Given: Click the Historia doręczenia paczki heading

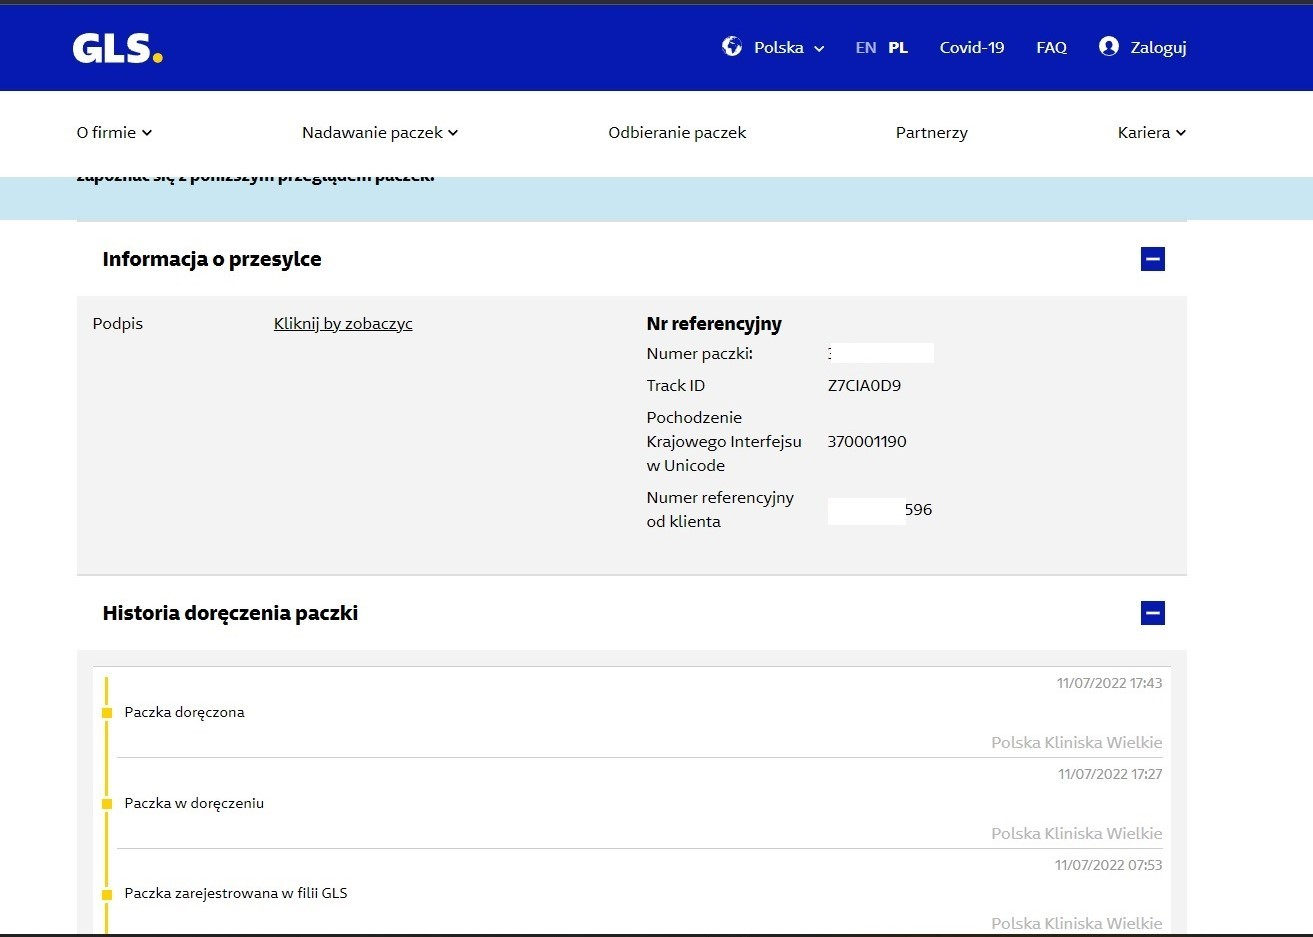Looking at the screenshot, I should coord(230,613).
